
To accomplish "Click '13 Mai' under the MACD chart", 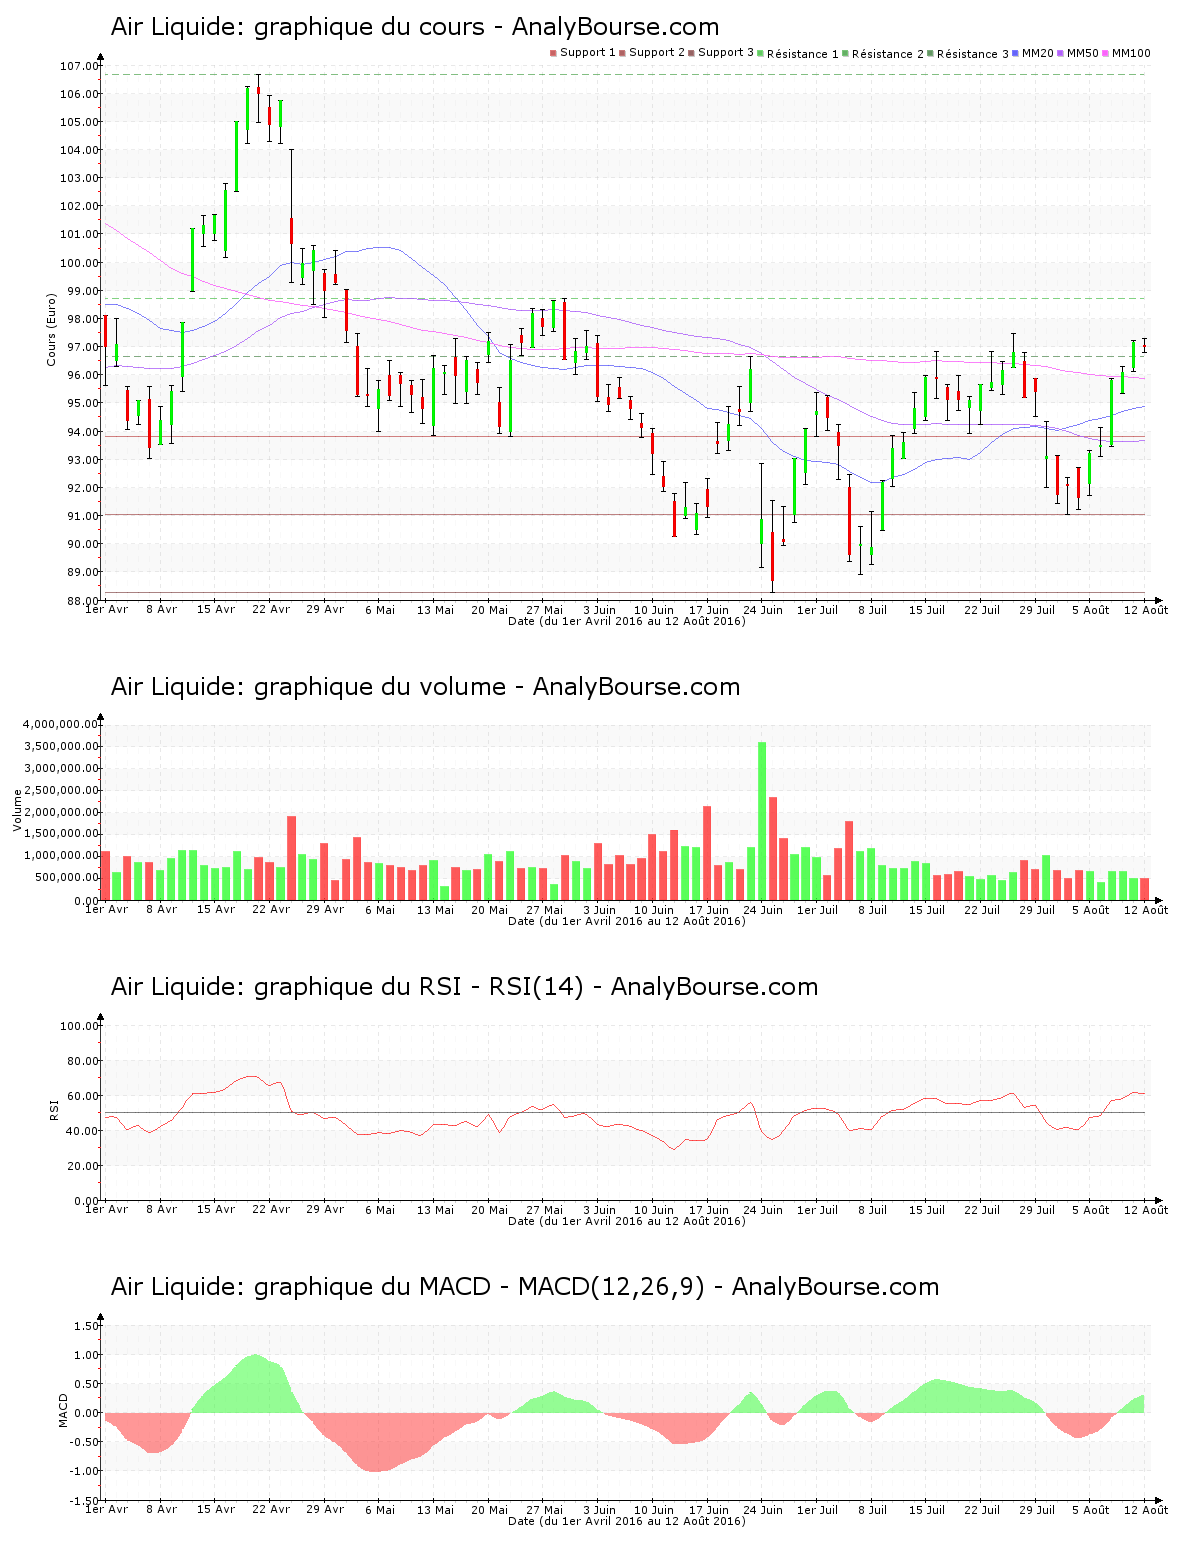I will coord(435,1509).
